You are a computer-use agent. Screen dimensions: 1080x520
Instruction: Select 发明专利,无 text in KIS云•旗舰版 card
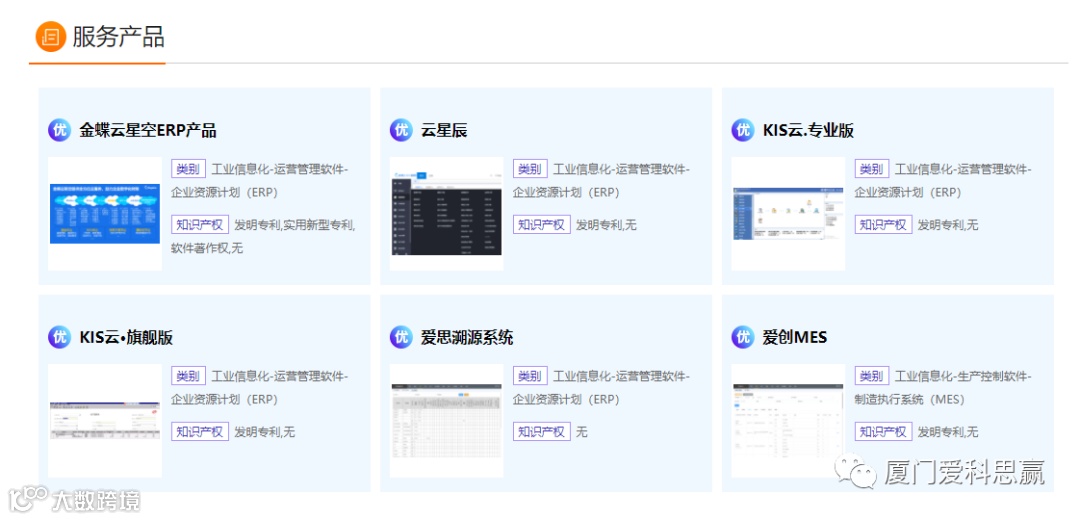(264, 433)
